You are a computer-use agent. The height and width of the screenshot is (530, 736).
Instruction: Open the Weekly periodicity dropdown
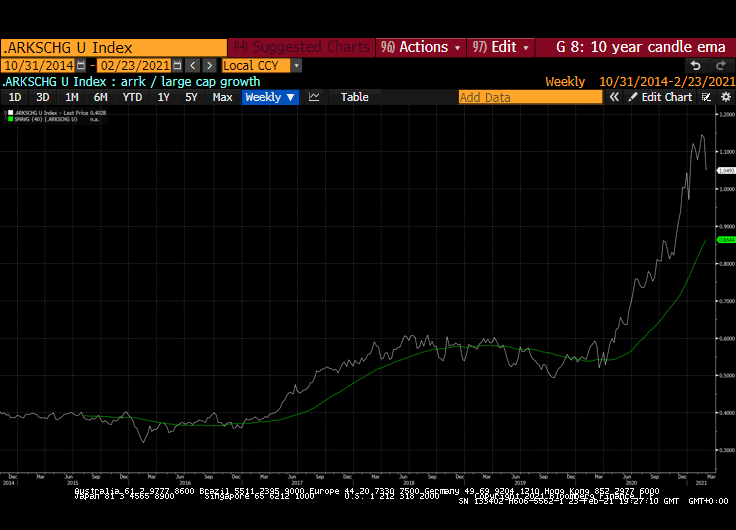[x=270, y=97]
